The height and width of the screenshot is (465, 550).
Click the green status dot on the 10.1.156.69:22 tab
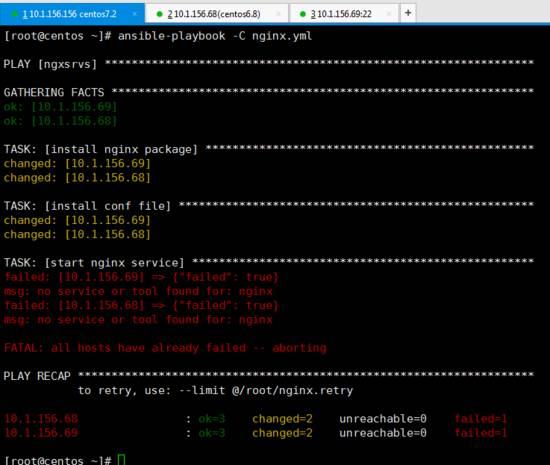[303, 14]
